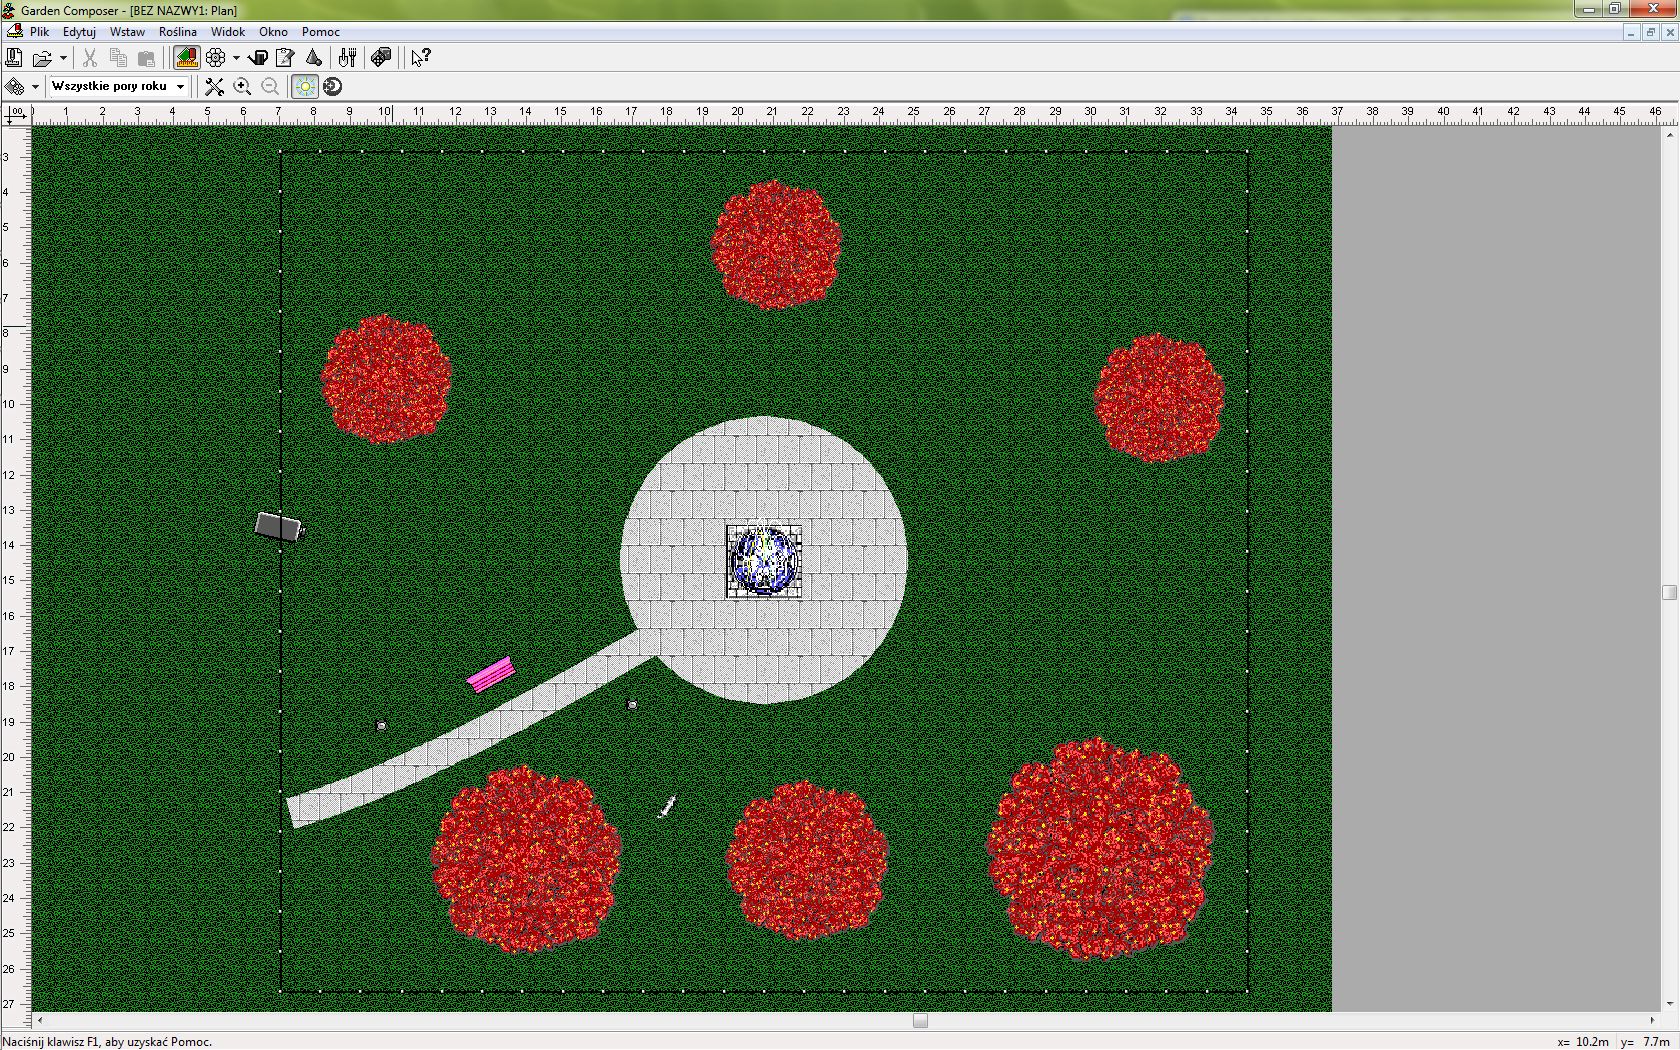Select the largest red shrub, bottom right

[x=1101, y=849]
